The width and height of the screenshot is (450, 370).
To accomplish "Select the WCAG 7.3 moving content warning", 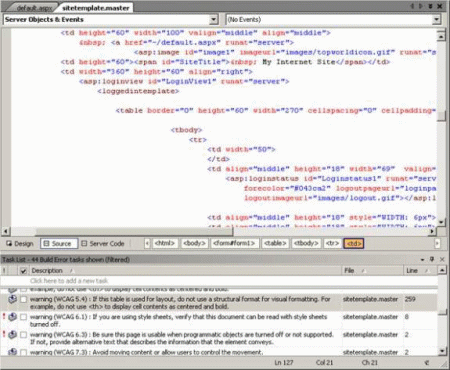I will (146, 352).
